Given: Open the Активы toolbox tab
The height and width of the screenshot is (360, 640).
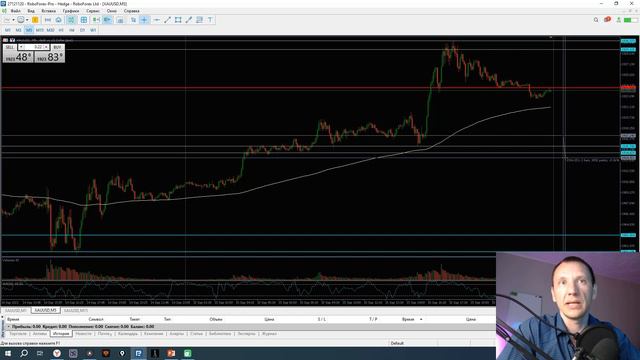Looking at the screenshot, I should pyautogui.click(x=40, y=334).
